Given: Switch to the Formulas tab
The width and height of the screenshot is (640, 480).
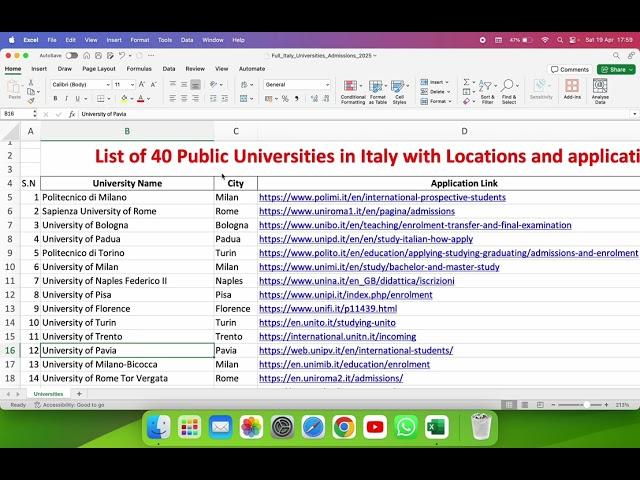Looking at the screenshot, I should coord(139,69).
